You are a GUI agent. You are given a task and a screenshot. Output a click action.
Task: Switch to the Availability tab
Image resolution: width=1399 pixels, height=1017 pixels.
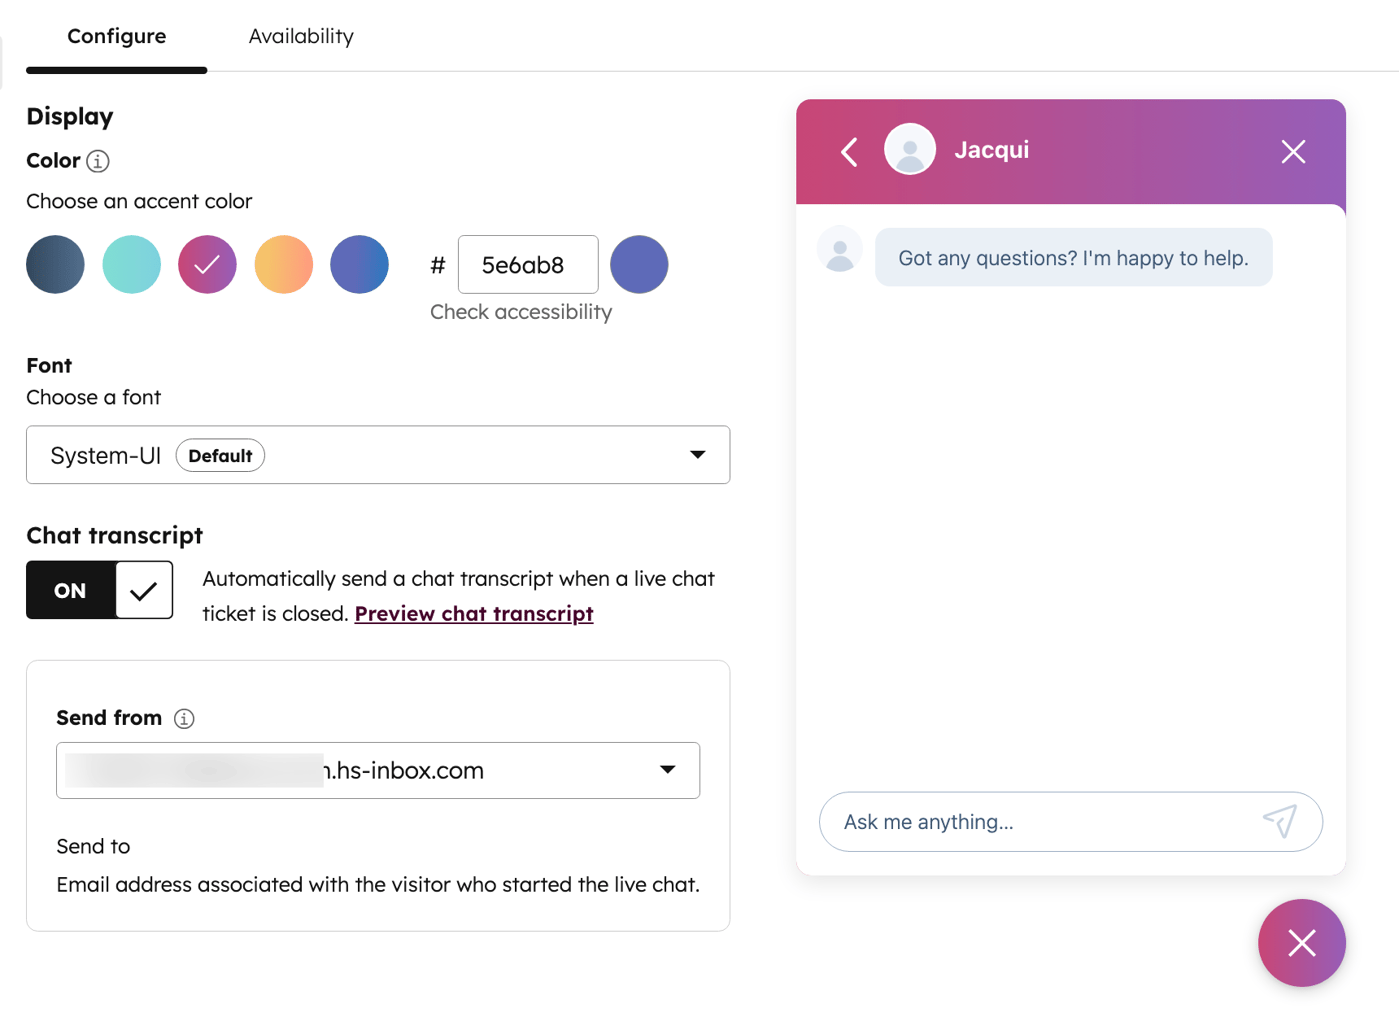coord(300,36)
